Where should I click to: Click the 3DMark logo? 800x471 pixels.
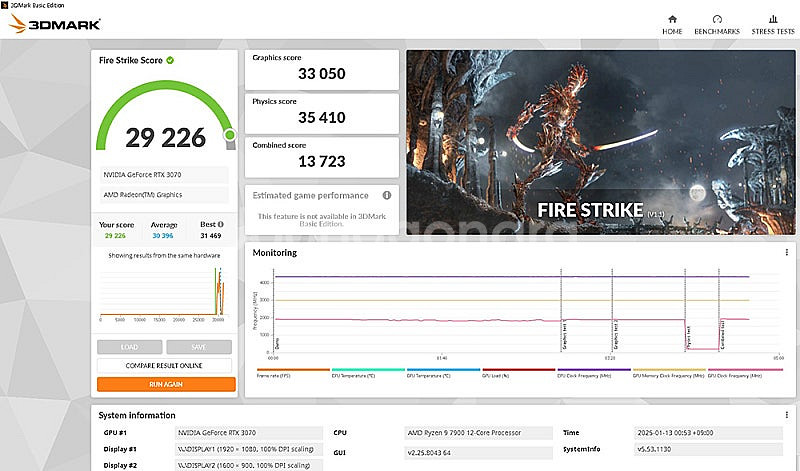[x=55, y=24]
